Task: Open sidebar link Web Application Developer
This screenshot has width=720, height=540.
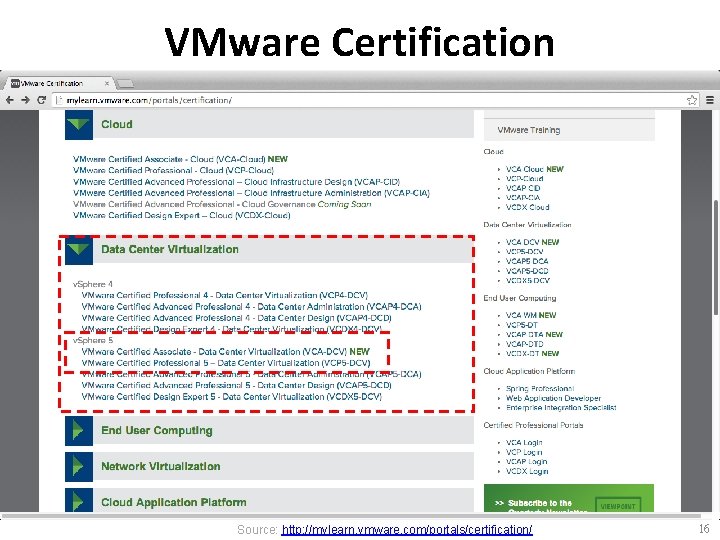Action: click(x=553, y=398)
